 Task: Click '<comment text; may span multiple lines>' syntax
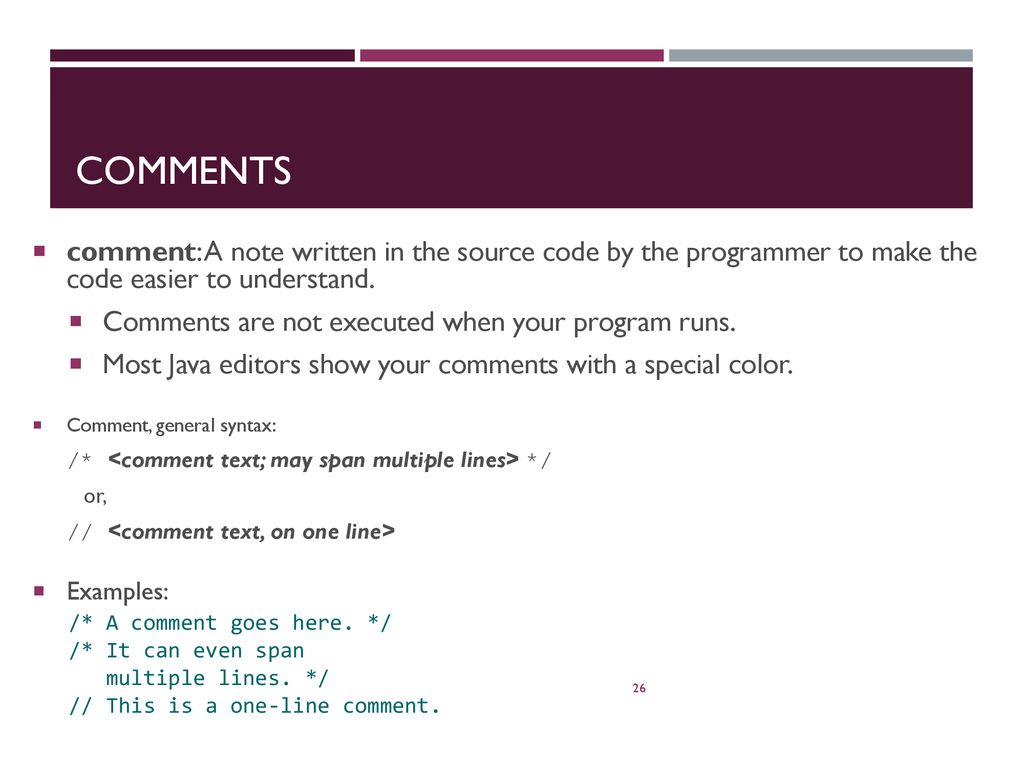(x=313, y=460)
